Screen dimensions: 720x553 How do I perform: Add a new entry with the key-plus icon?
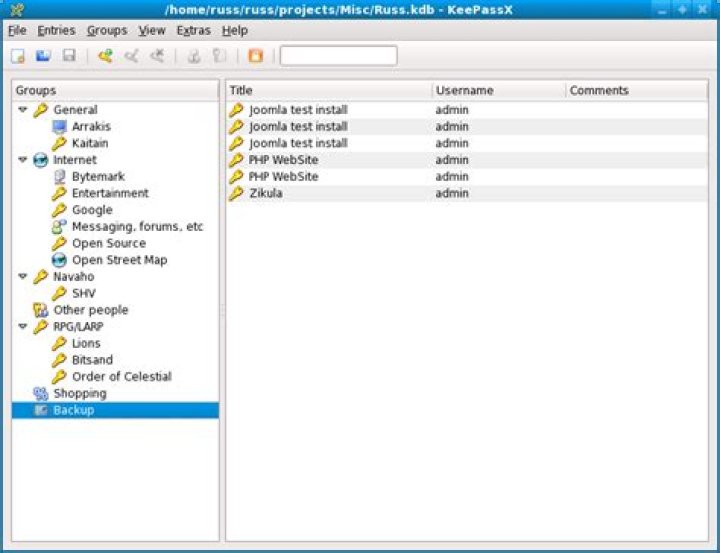click(x=105, y=56)
